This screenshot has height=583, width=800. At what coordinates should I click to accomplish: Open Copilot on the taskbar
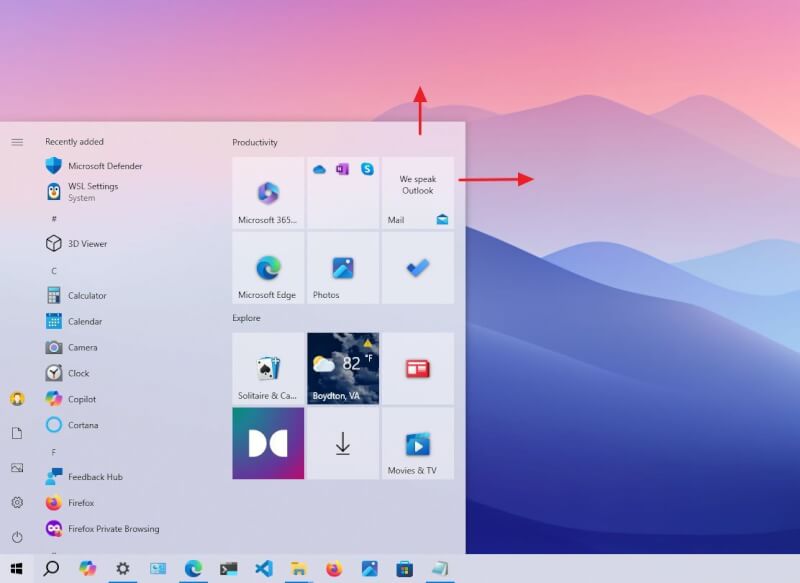click(87, 568)
